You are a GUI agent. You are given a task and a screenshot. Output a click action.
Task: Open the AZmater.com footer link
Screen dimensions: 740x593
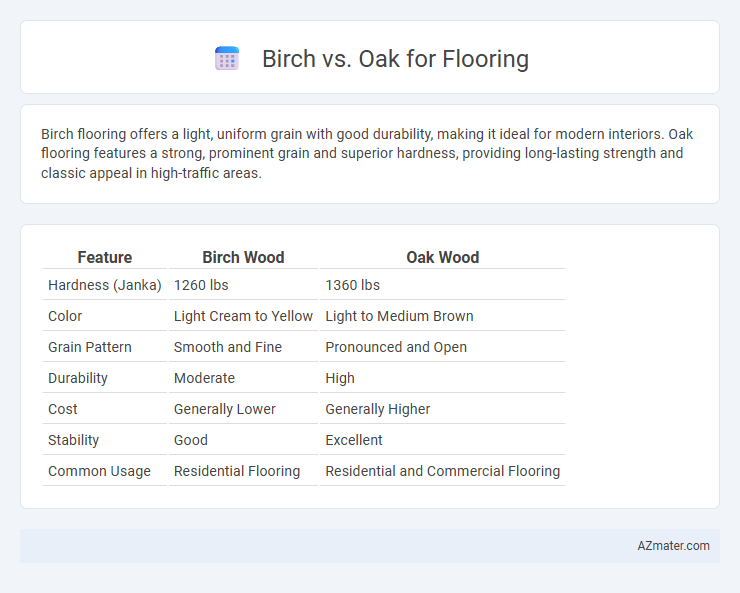point(673,545)
